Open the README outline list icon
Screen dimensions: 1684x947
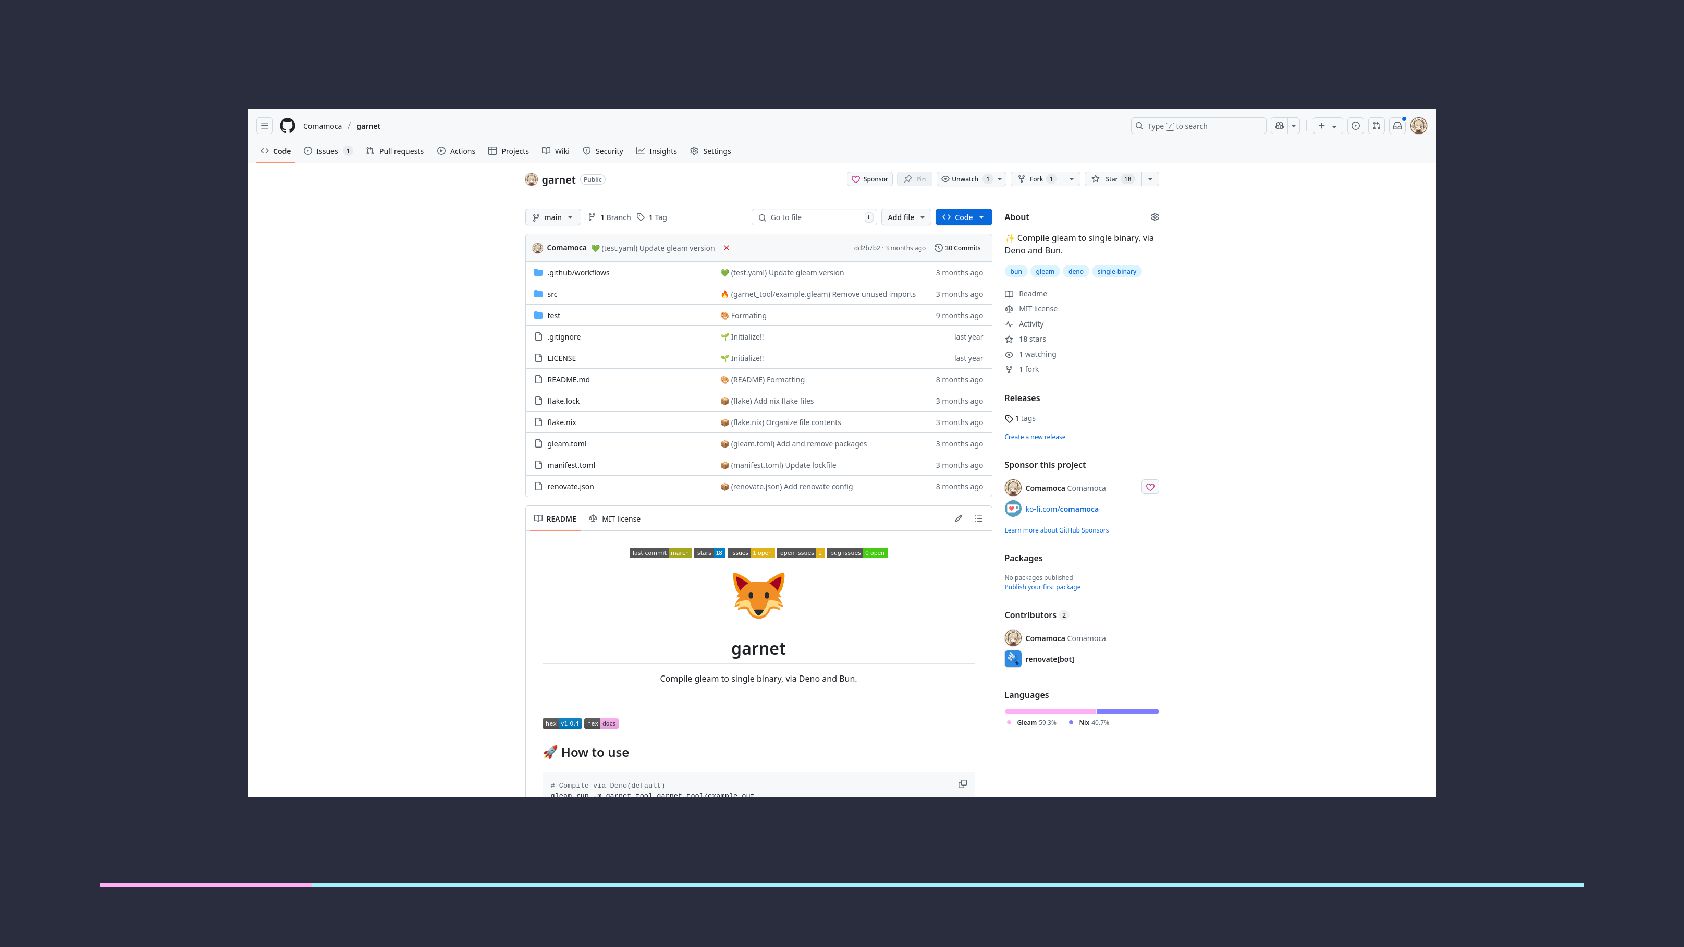[978, 519]
